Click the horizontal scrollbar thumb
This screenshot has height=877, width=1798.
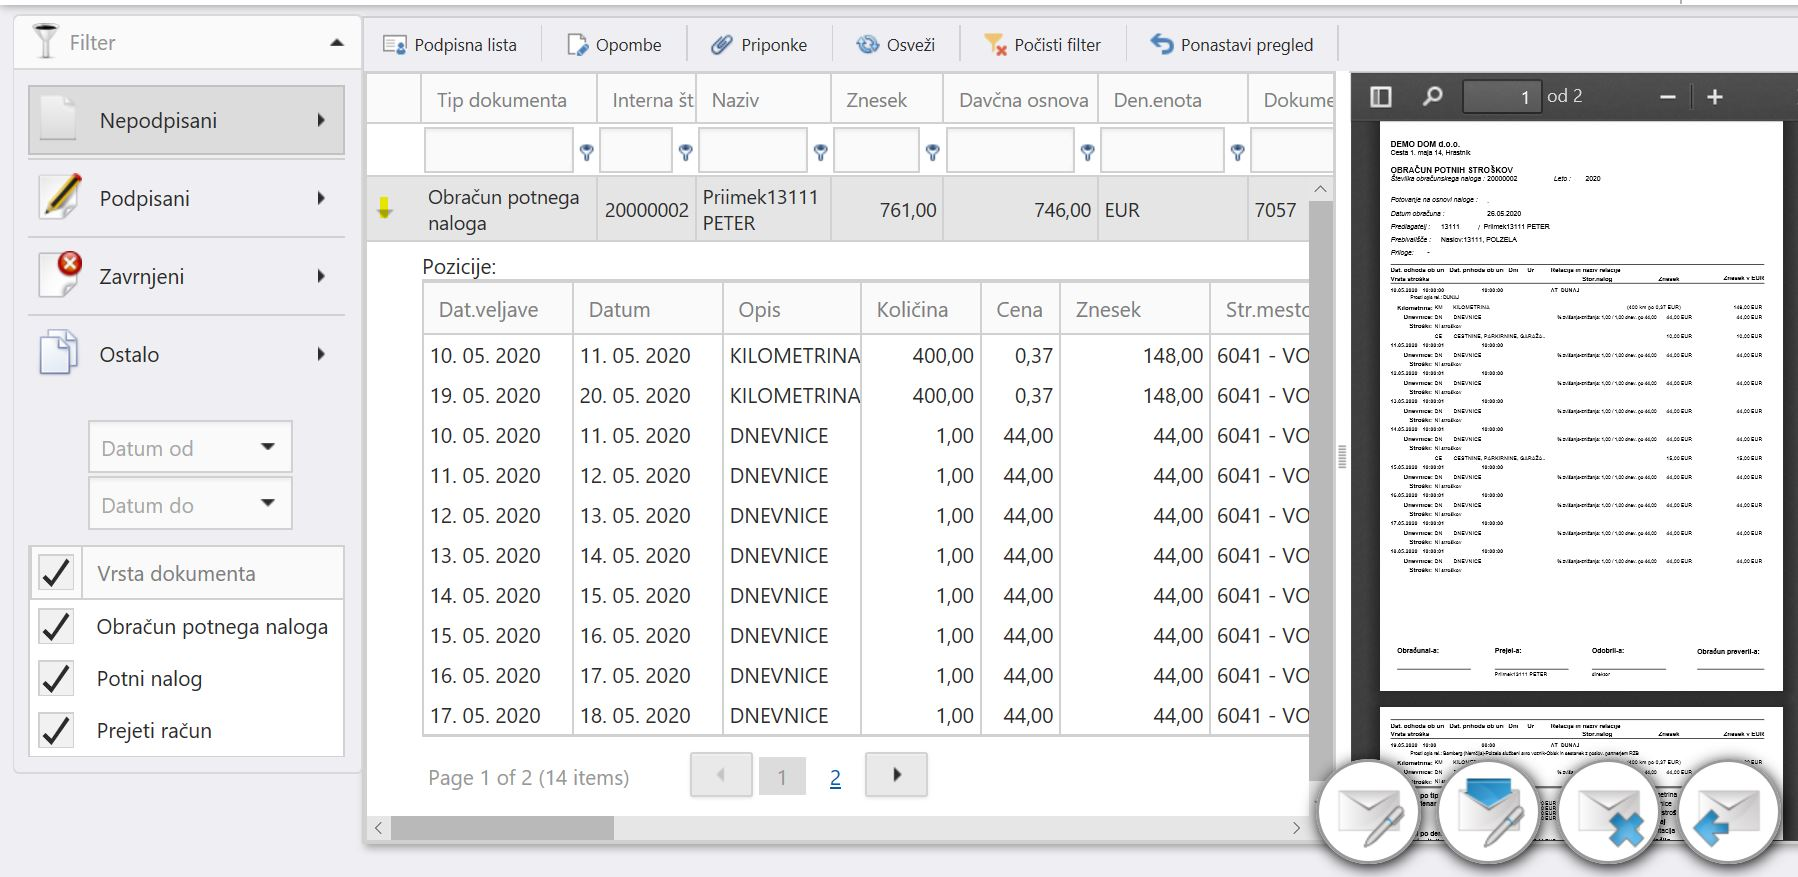[502, 828]
